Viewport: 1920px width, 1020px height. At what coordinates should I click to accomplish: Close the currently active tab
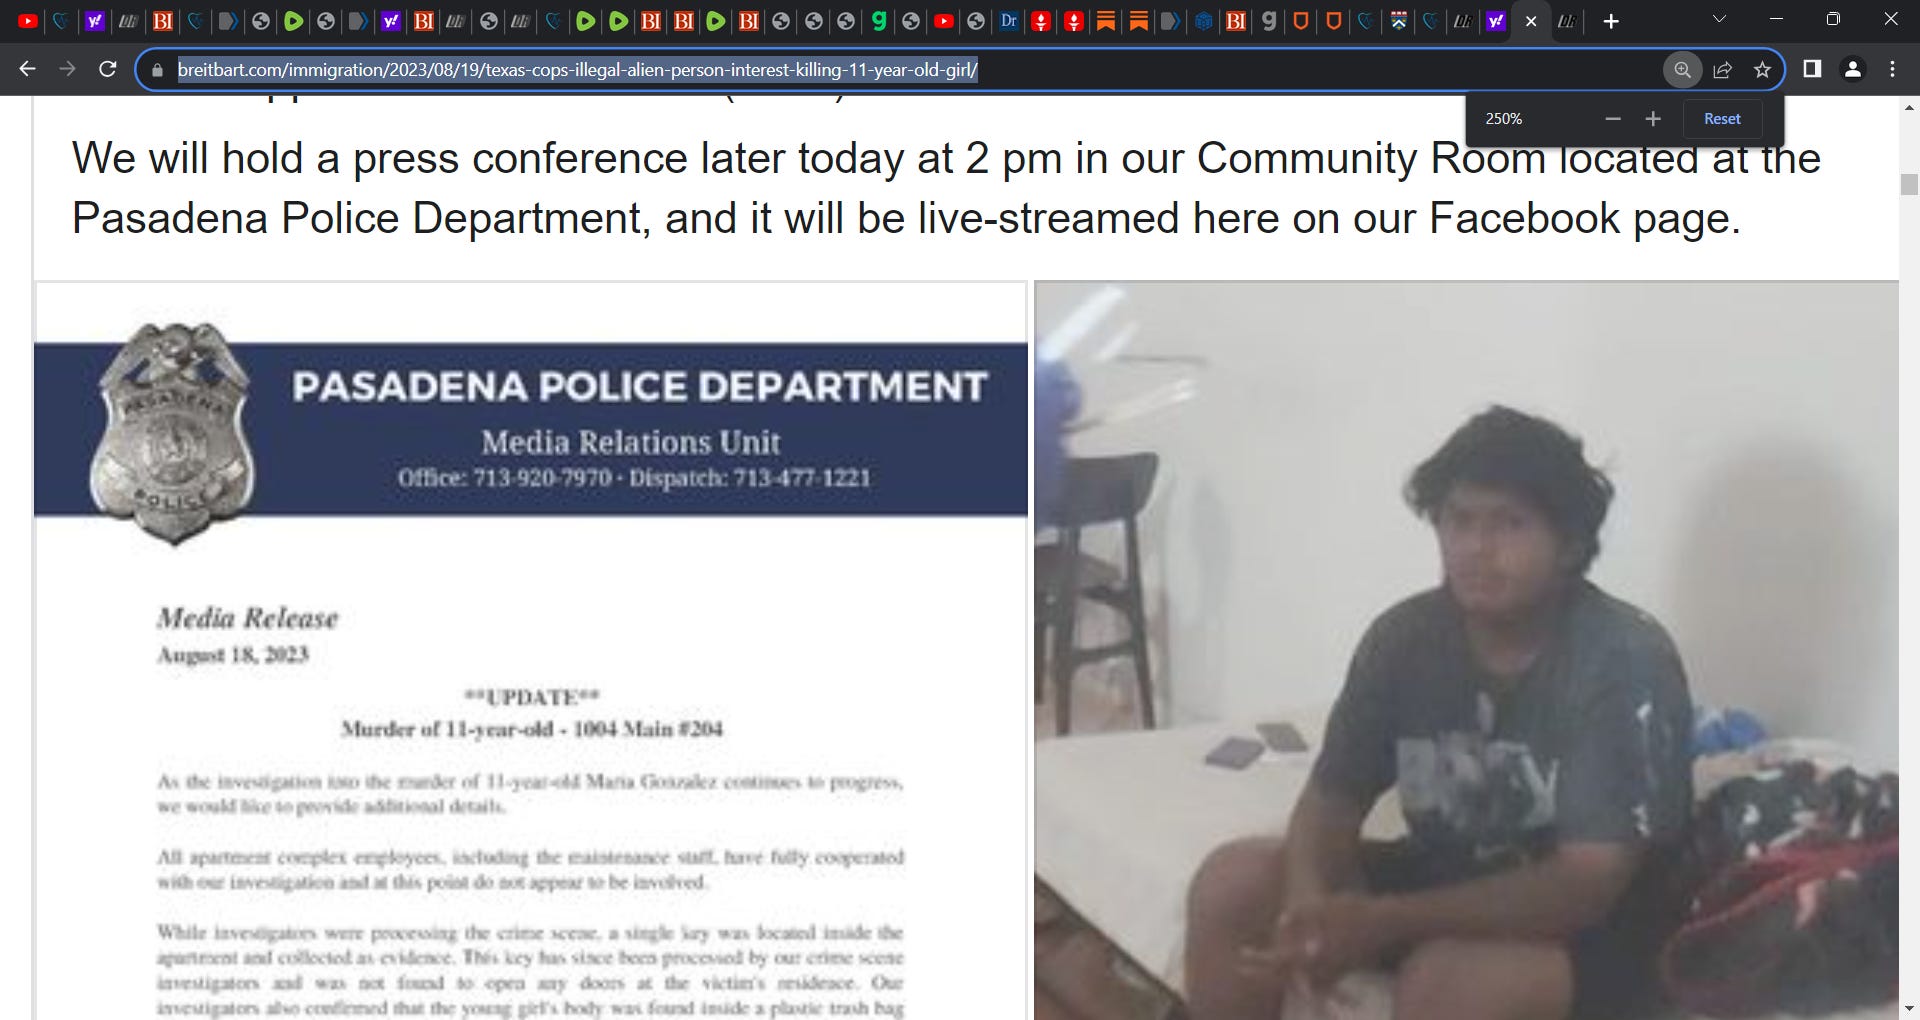coord(1531,21)
